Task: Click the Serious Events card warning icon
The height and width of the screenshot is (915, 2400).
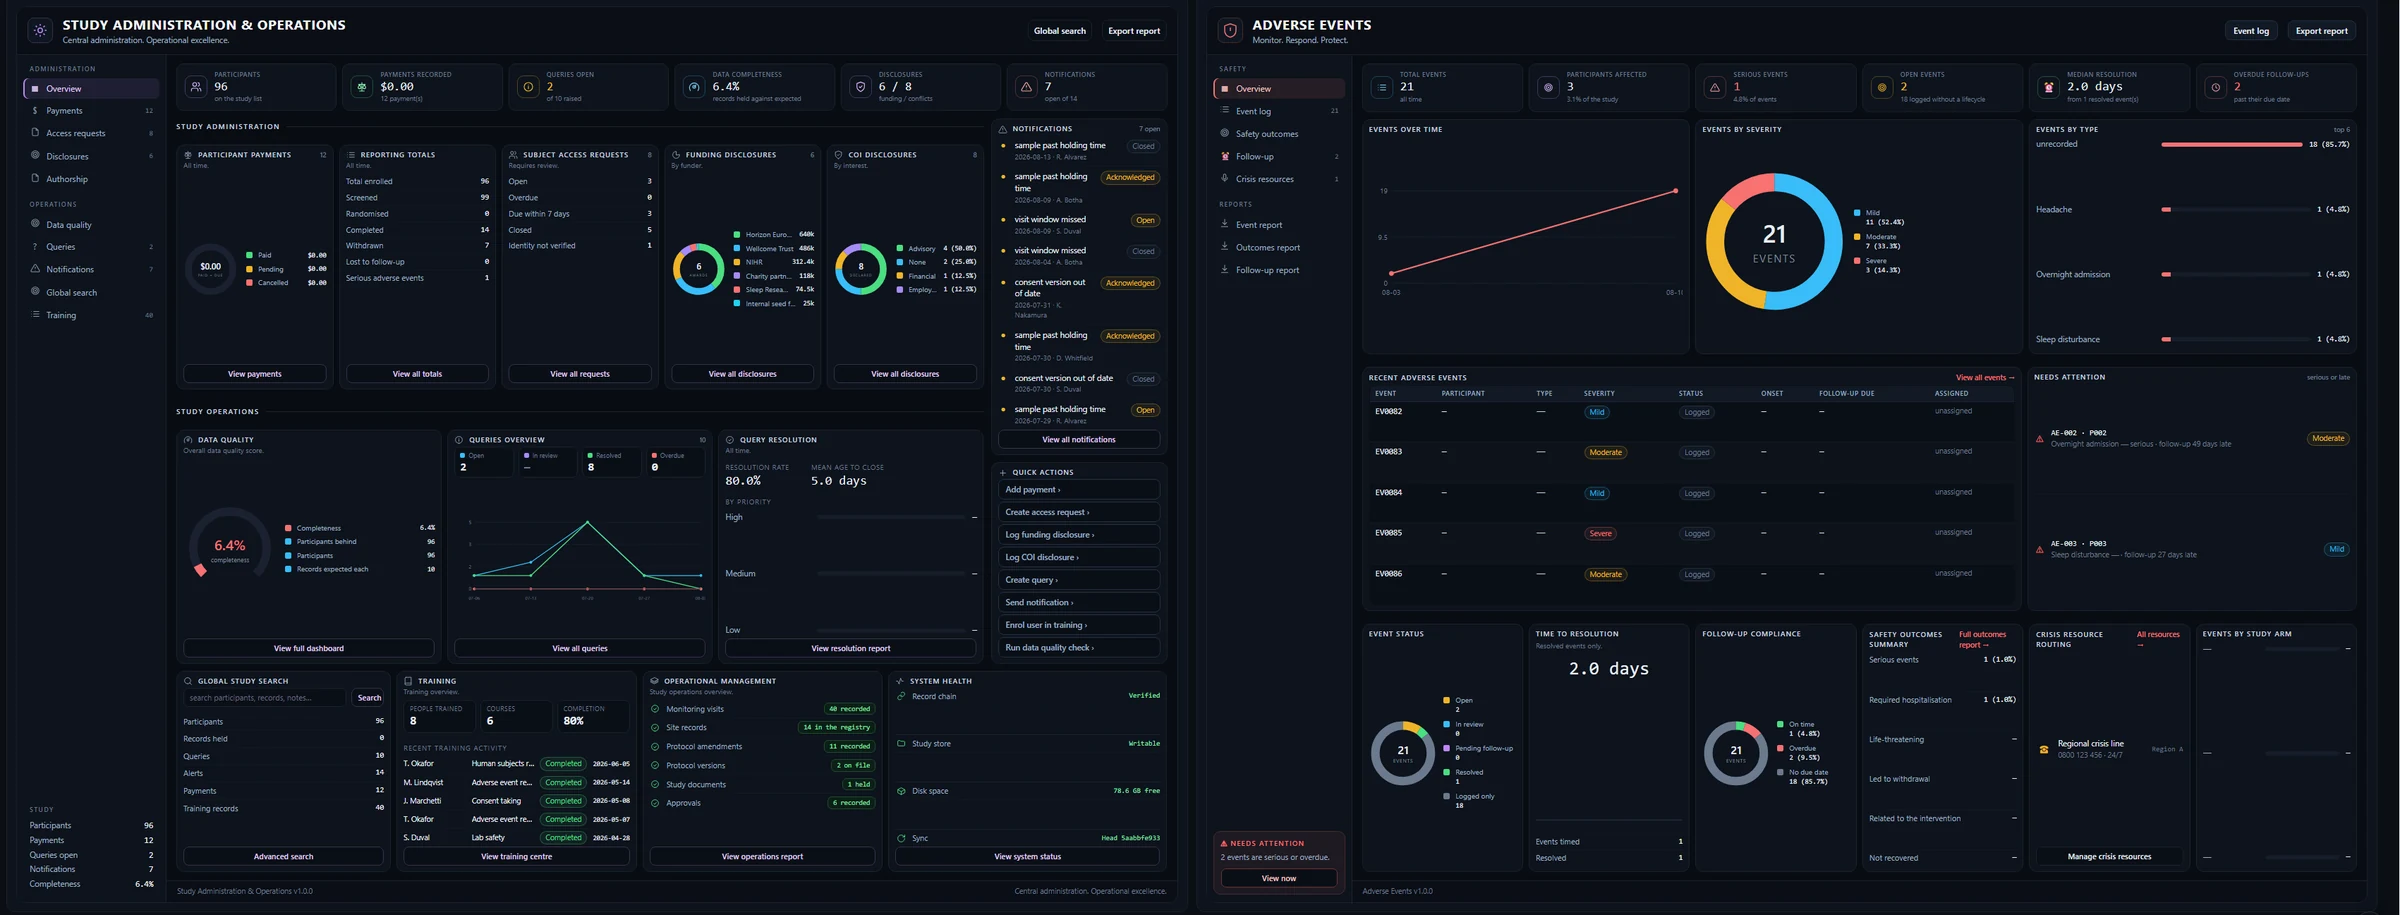Action: tap(1715, 87)
